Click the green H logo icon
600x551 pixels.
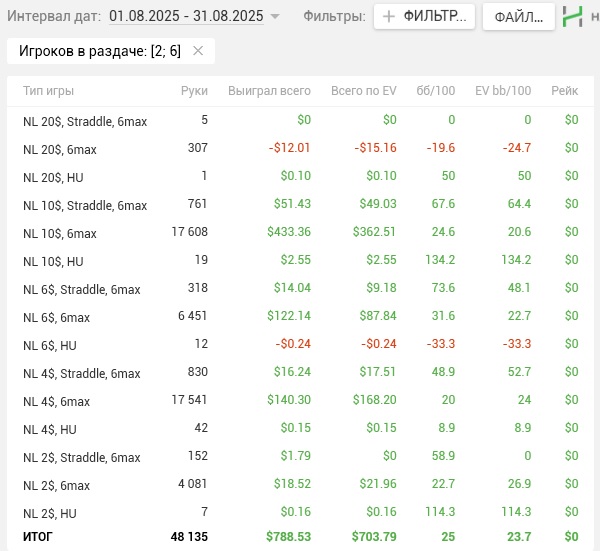click(572, 16)
